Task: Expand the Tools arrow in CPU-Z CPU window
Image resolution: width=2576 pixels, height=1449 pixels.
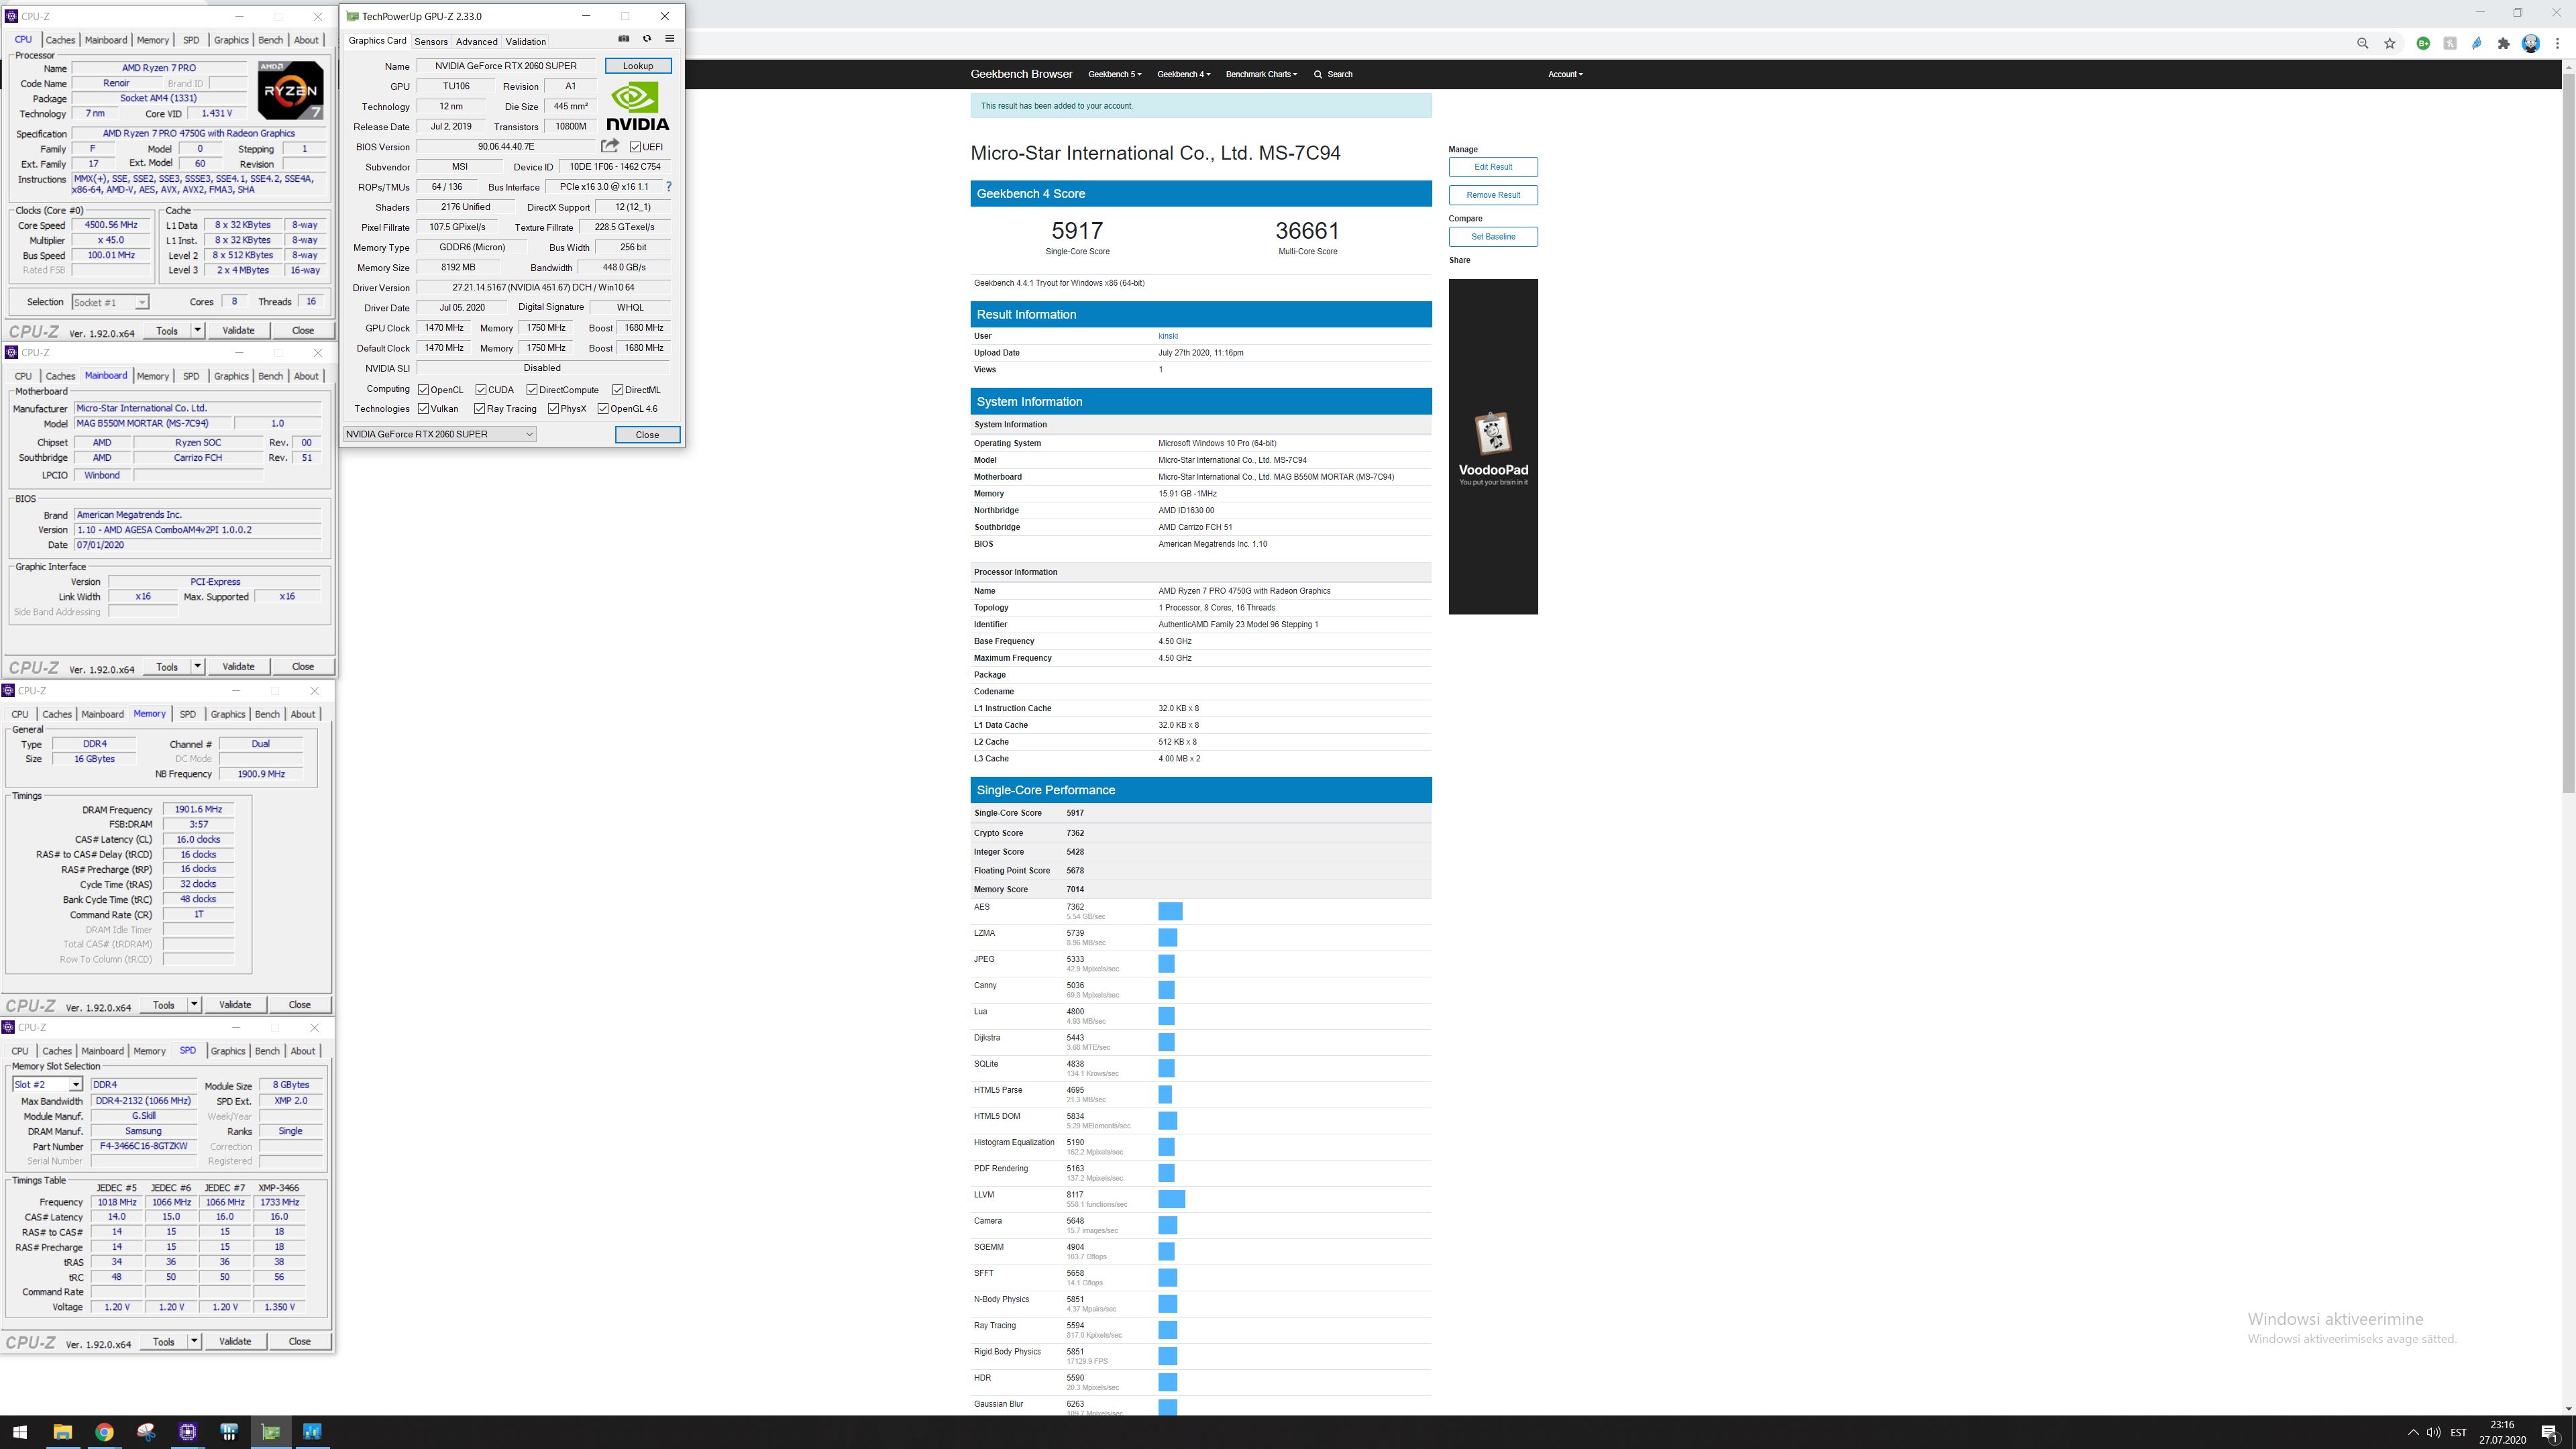Action: coord(198,330)
